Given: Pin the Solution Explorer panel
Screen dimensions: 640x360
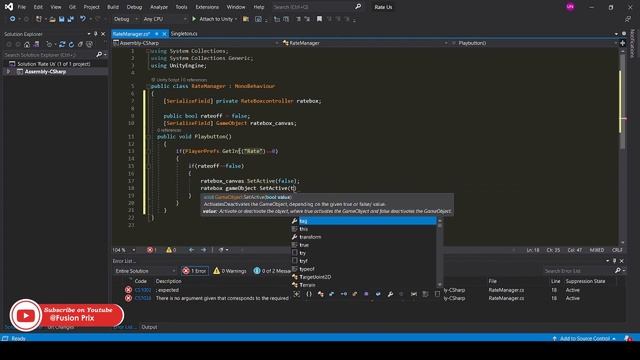Looking at the screenshot, I should coord(96,34).
